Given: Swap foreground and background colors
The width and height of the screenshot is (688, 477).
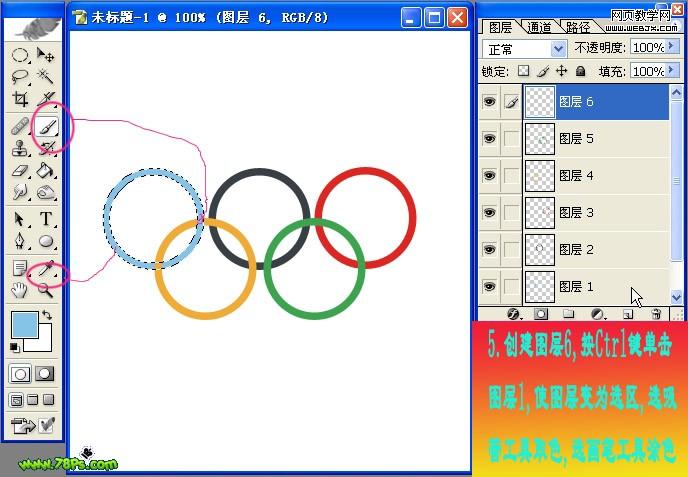Looking at the screenshot, I should 46,315.
